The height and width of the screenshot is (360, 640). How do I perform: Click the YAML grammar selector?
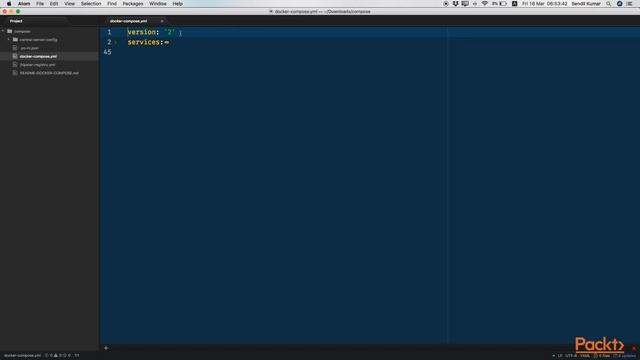[x=585, y=356]
